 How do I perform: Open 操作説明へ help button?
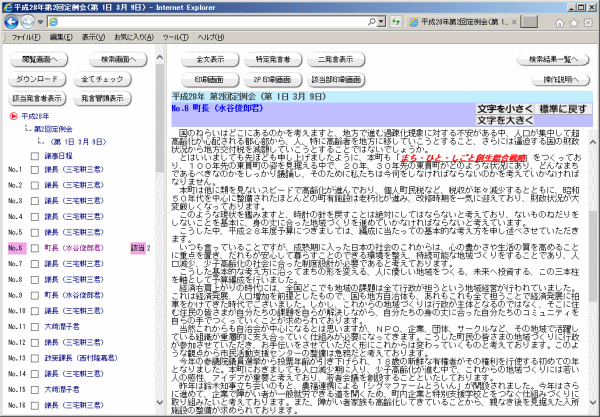coord(561,80)
